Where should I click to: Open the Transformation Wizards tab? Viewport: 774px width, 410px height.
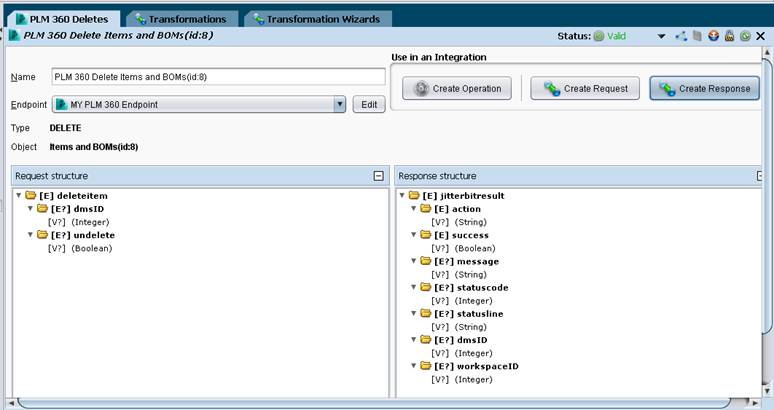[318, 19]
